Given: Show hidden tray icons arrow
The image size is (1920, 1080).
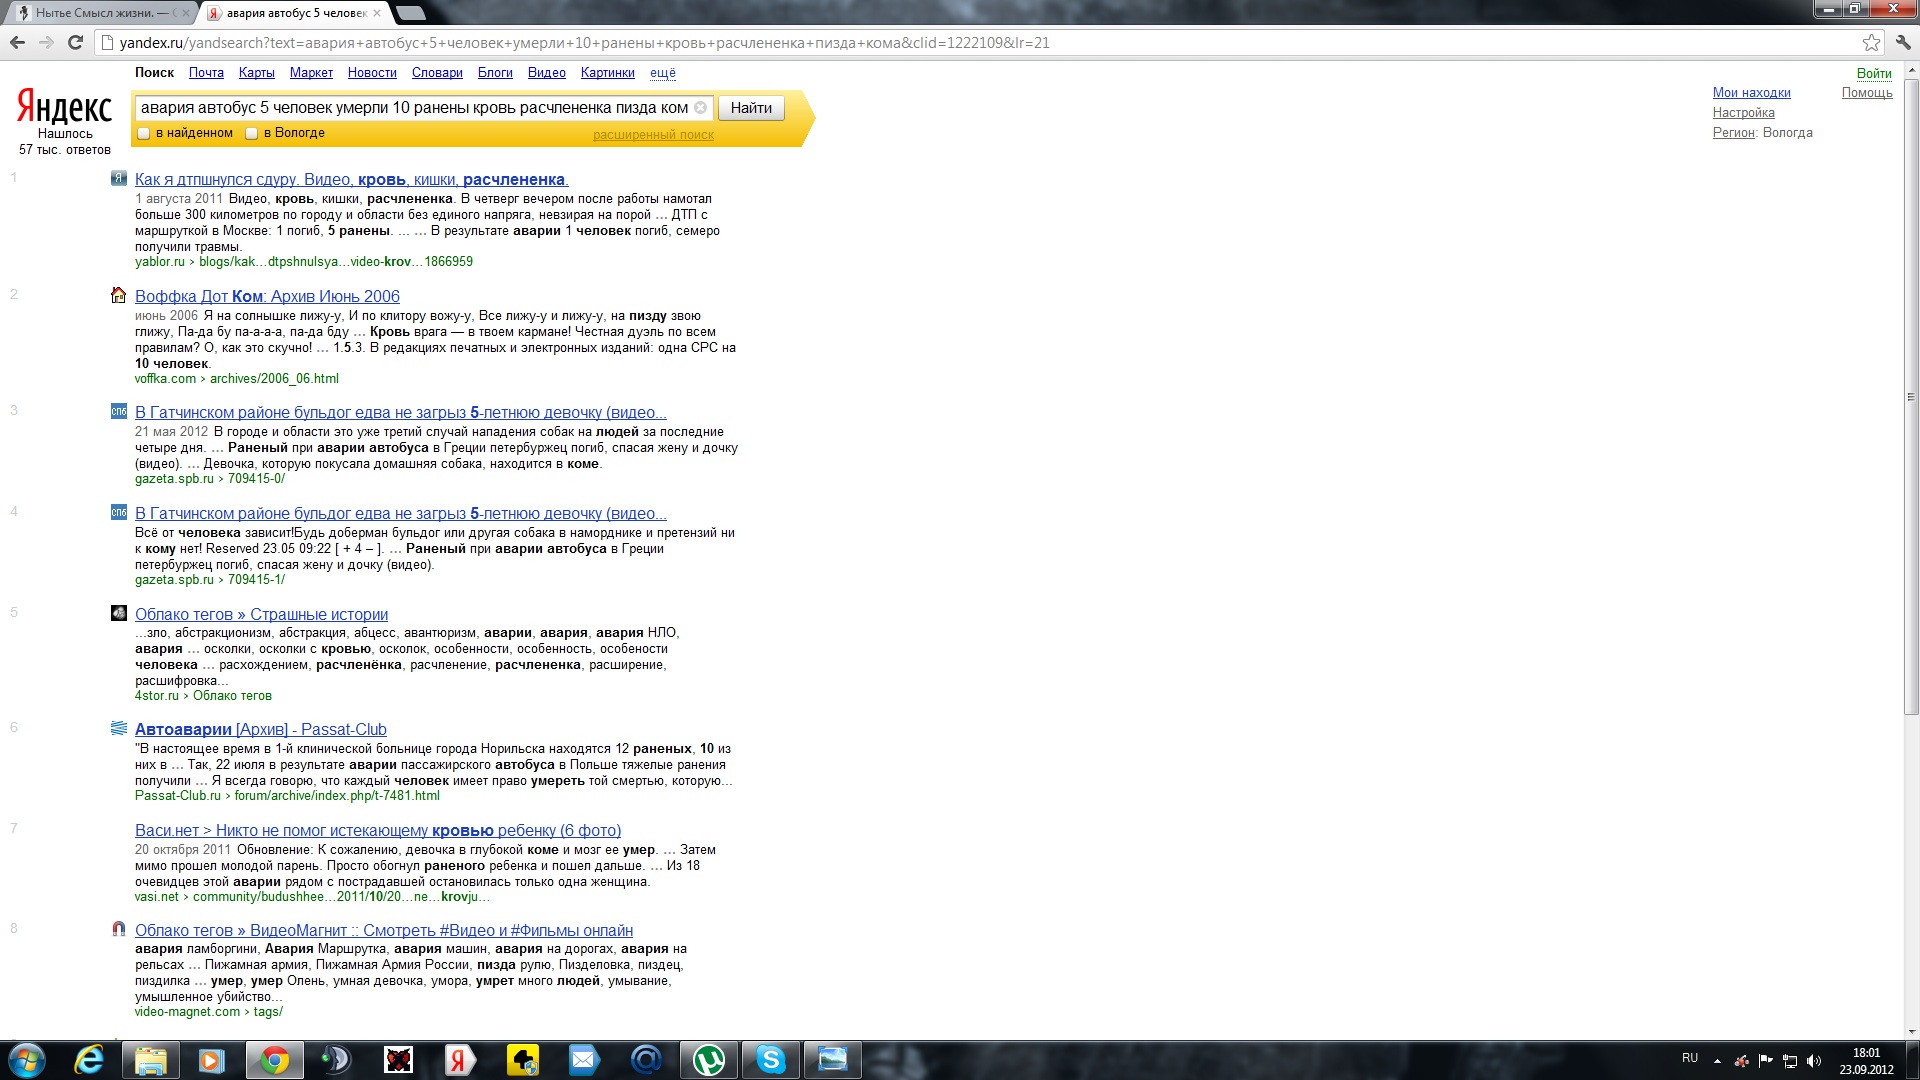Looking at the screenshot, I should 1717,1061.
